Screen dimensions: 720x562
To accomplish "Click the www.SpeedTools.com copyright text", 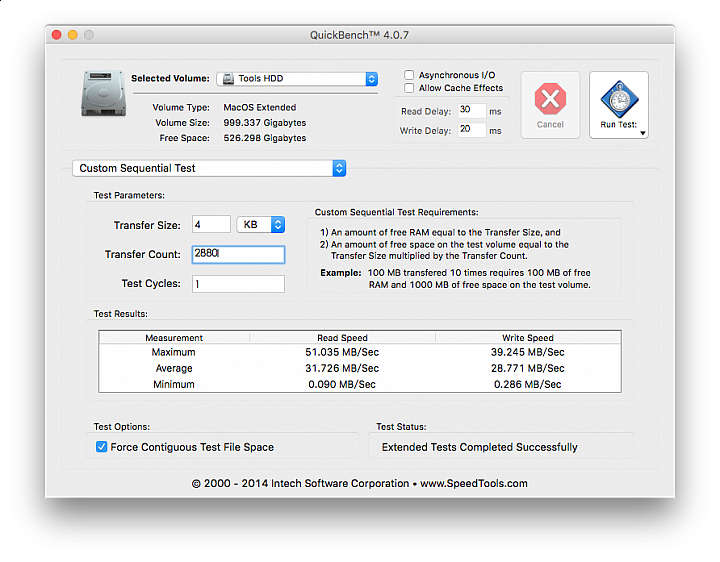I will click(474, 483).
